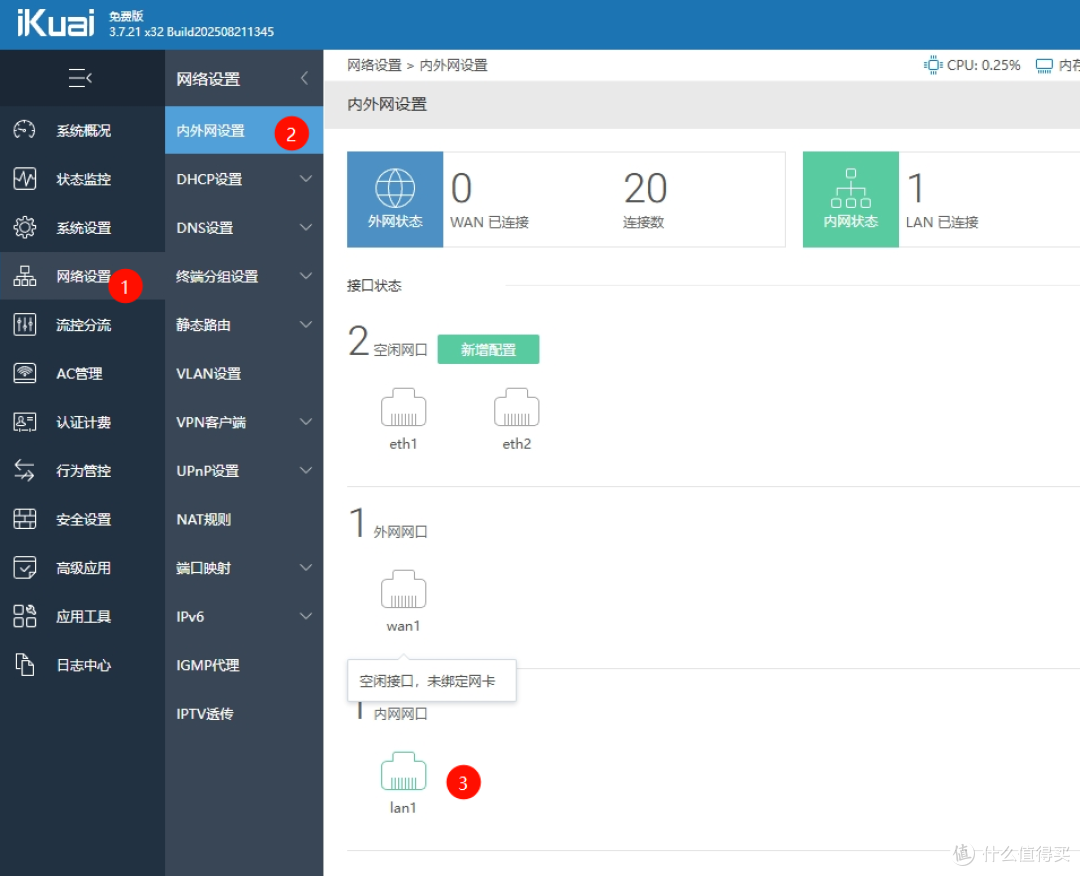
Task: Click the 内外网设置 page title
Action: click(387, 104)
